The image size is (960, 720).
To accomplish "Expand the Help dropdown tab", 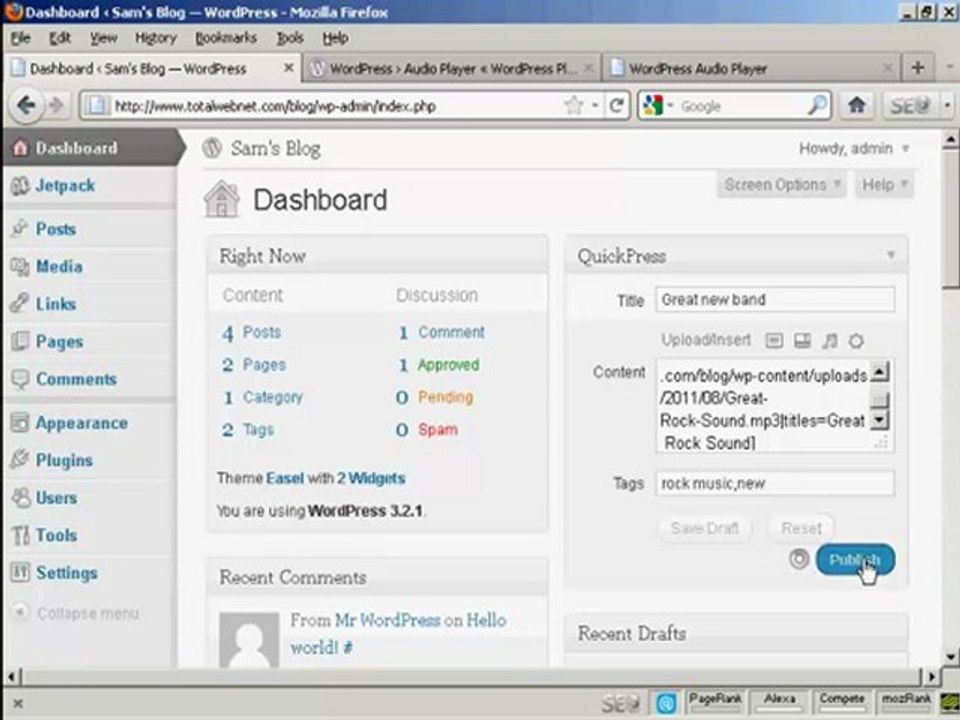I will (x=885, y=184).
